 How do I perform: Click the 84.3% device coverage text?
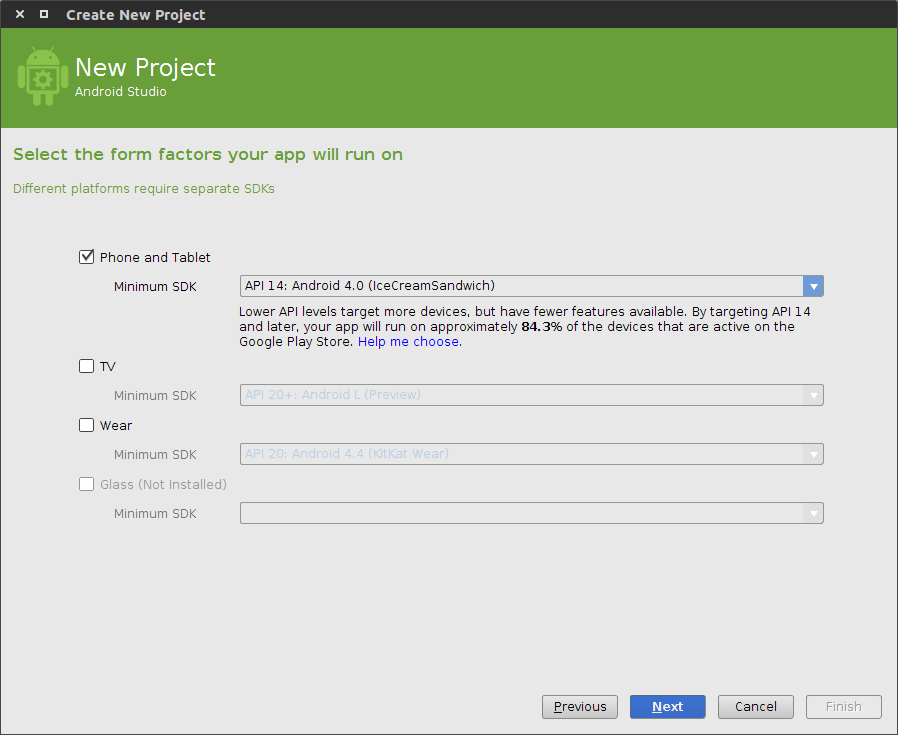point(542,327)
